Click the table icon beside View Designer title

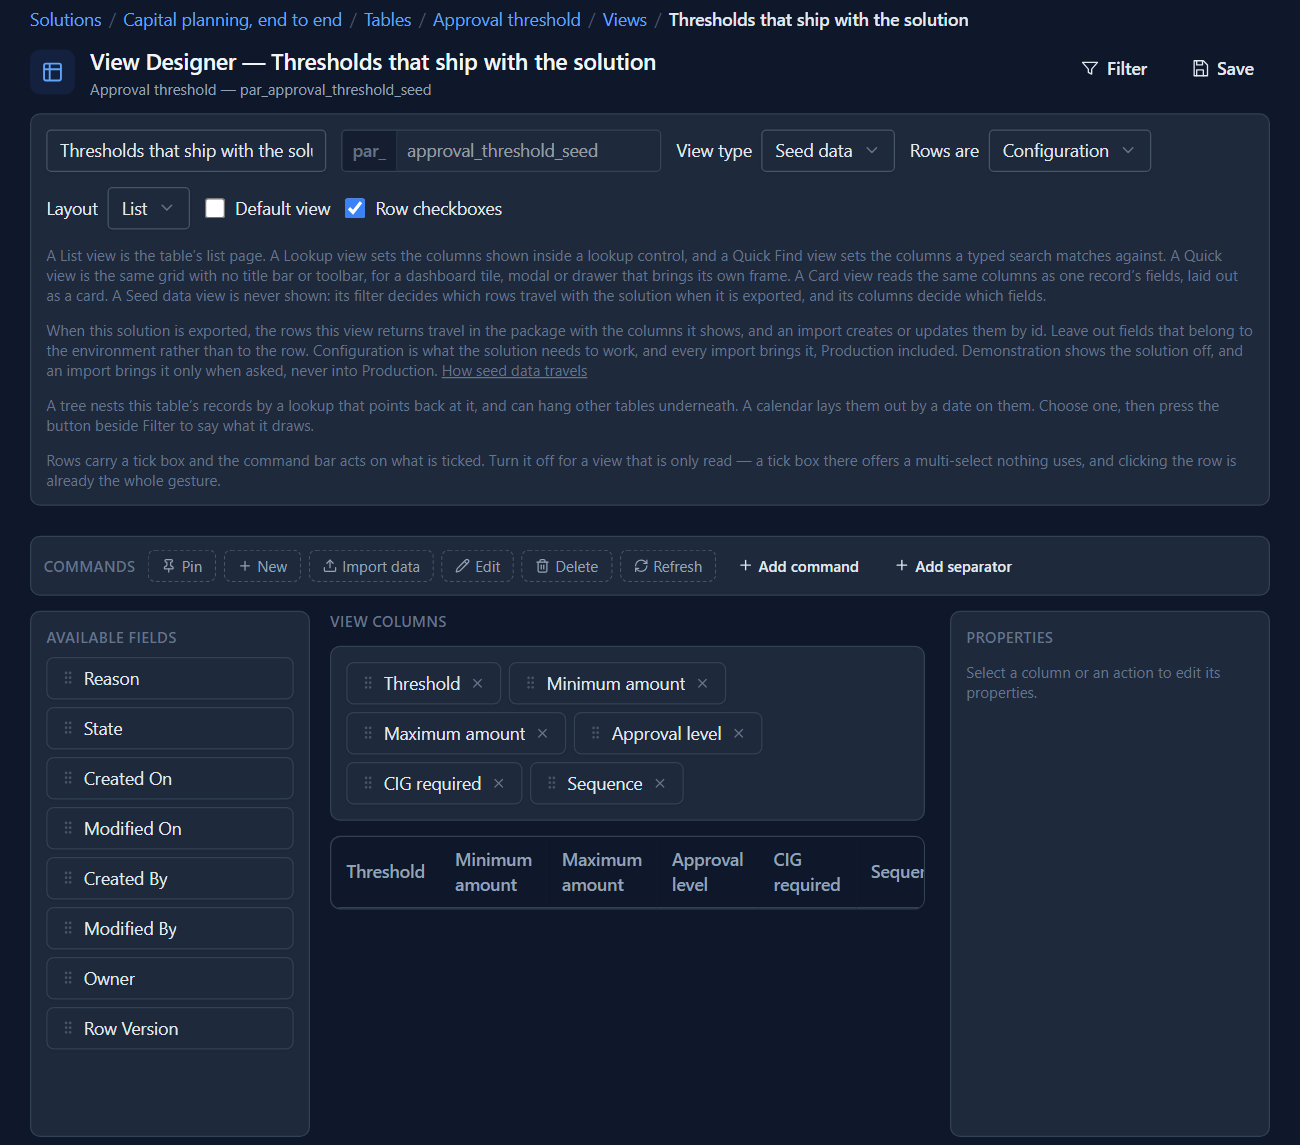[52, 72]
